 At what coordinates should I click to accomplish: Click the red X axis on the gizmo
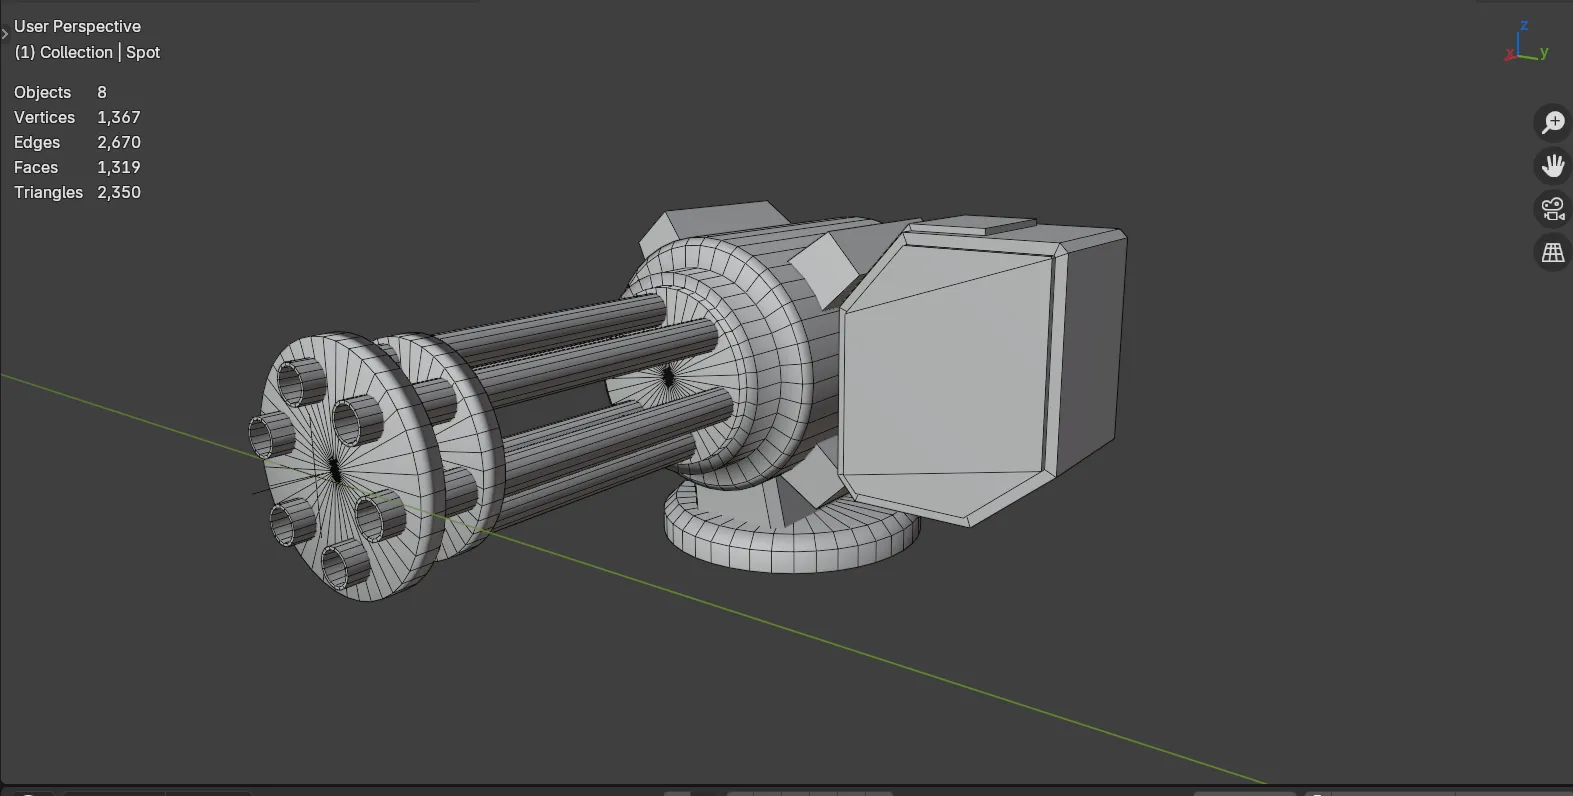point(1509,55)
